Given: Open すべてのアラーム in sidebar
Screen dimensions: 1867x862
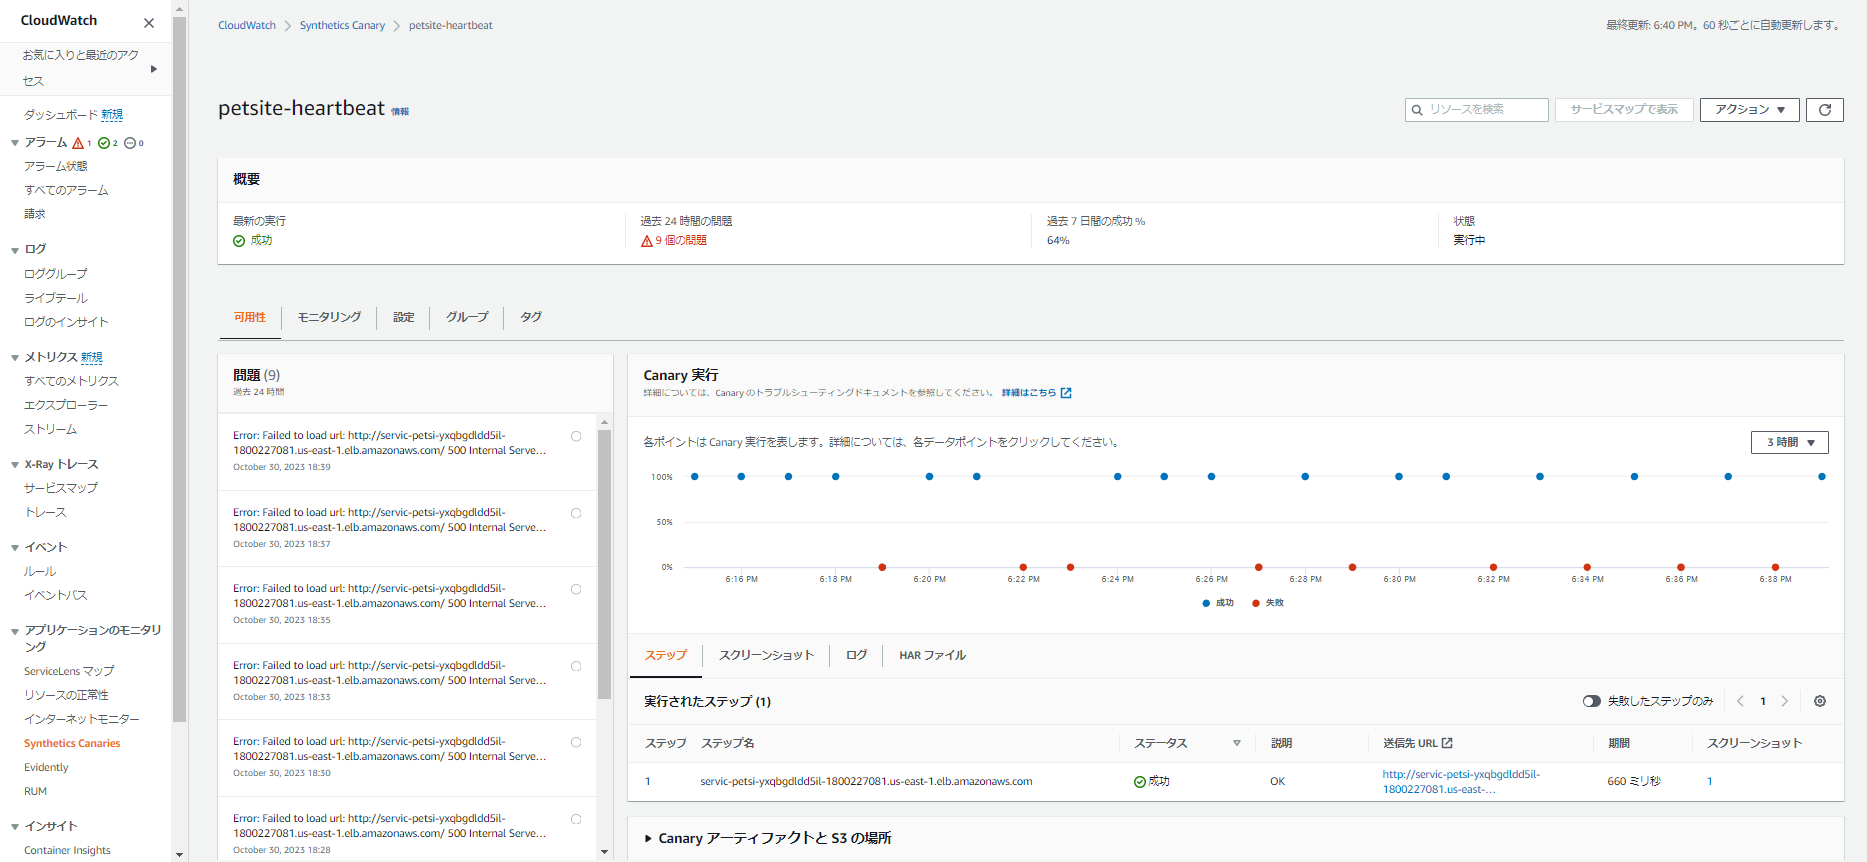Looking at the screenshot, I should (x=66, y=190).
